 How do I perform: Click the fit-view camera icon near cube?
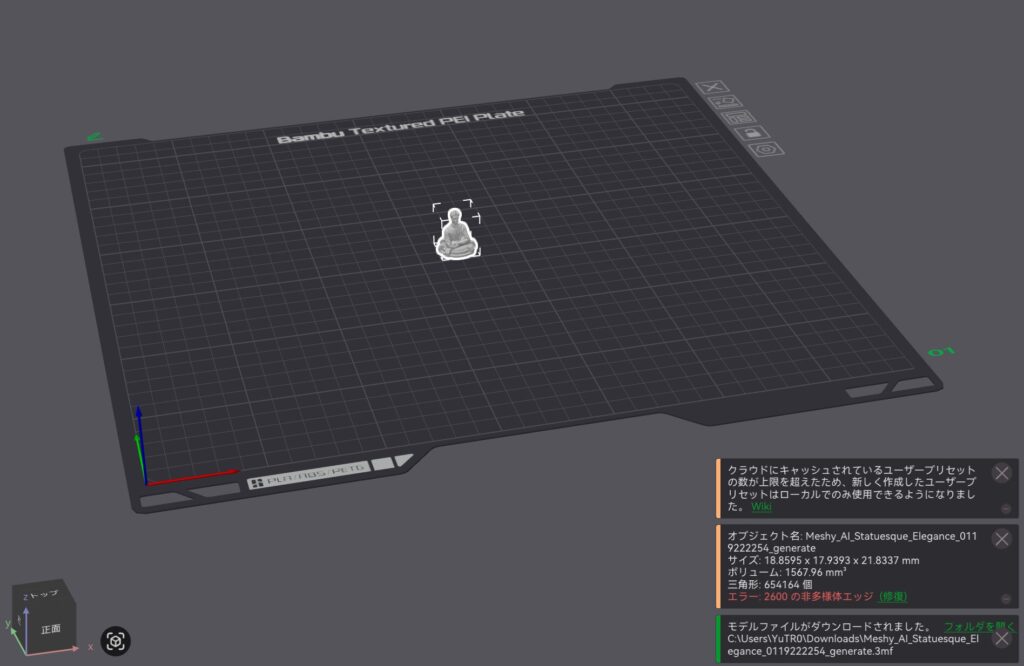(x=116, y=640)
